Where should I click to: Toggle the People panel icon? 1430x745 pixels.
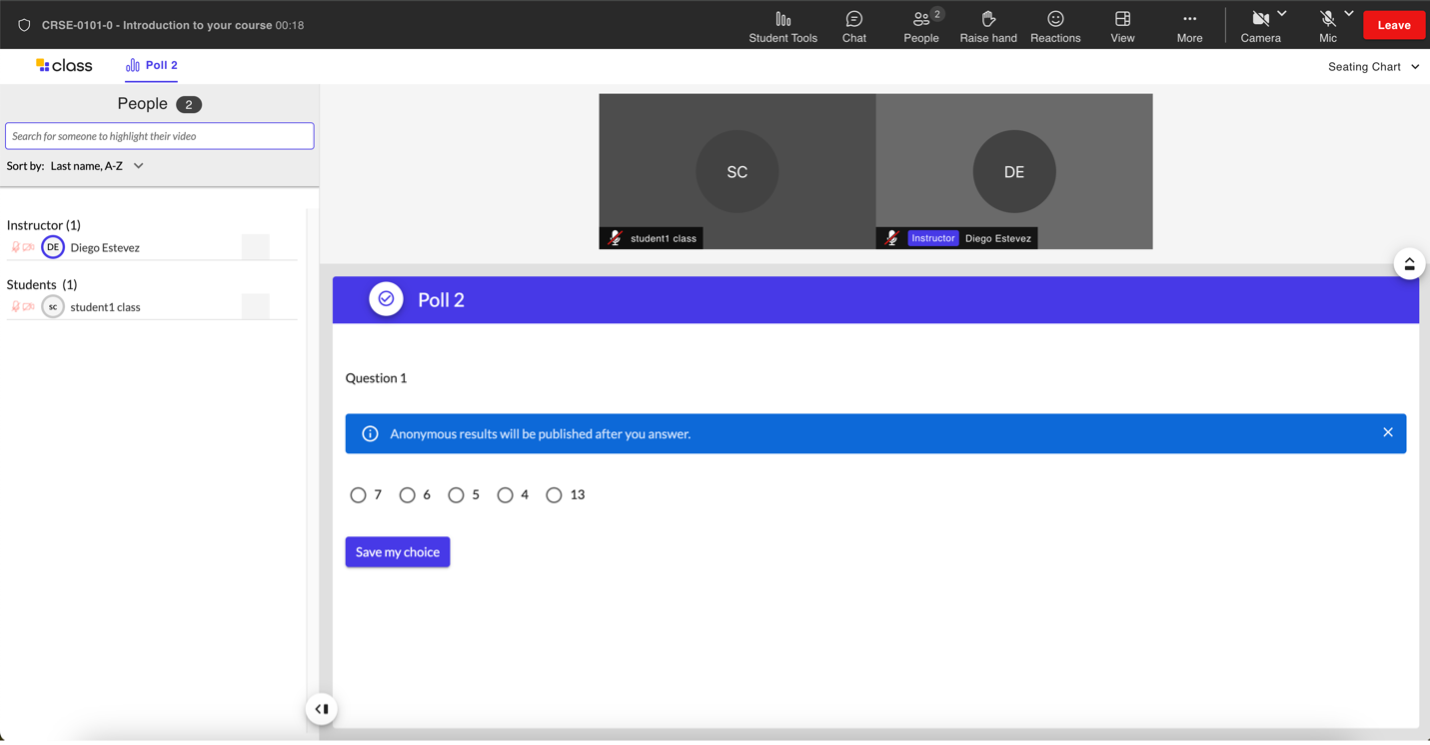921,26
